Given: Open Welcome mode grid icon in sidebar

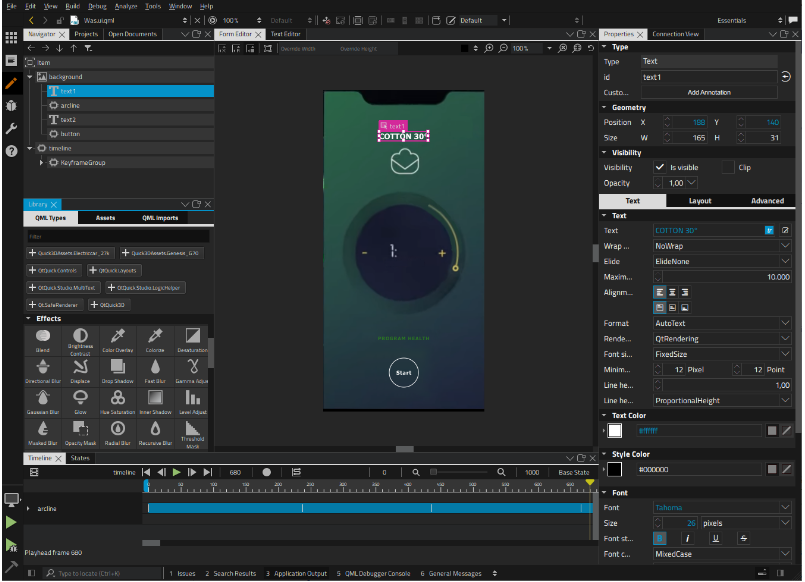Looking at the screenshot, I should [x=11, y=37].
